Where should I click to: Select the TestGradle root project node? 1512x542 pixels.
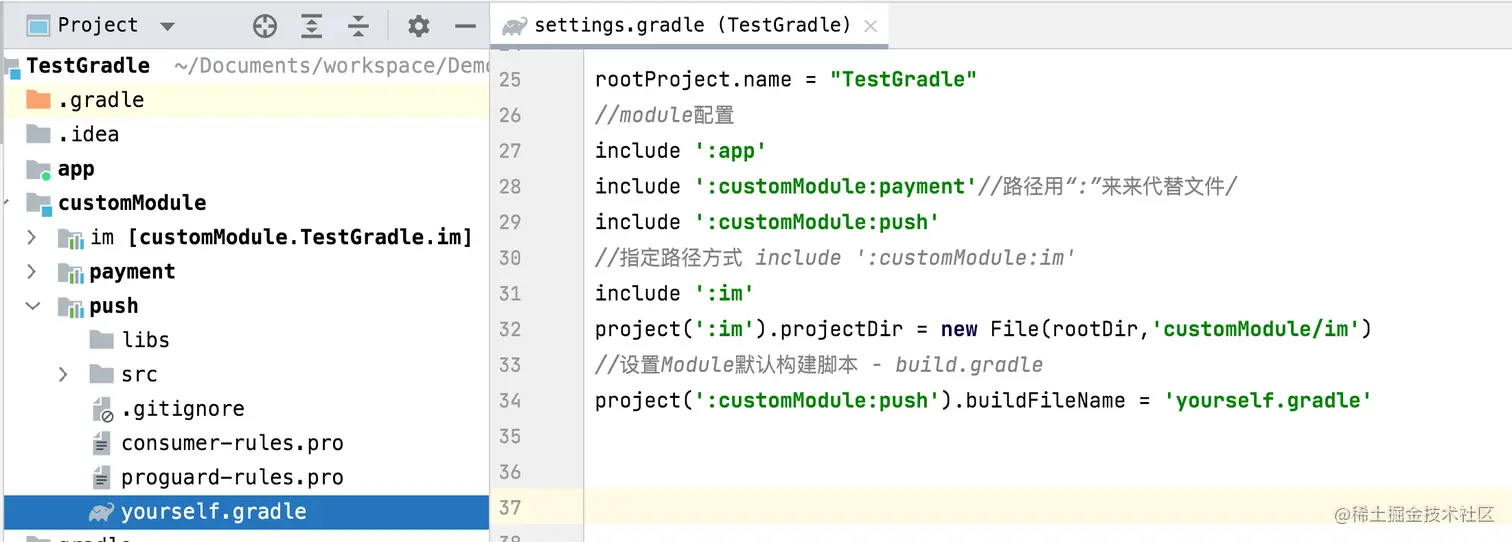[x=88, y=66]
